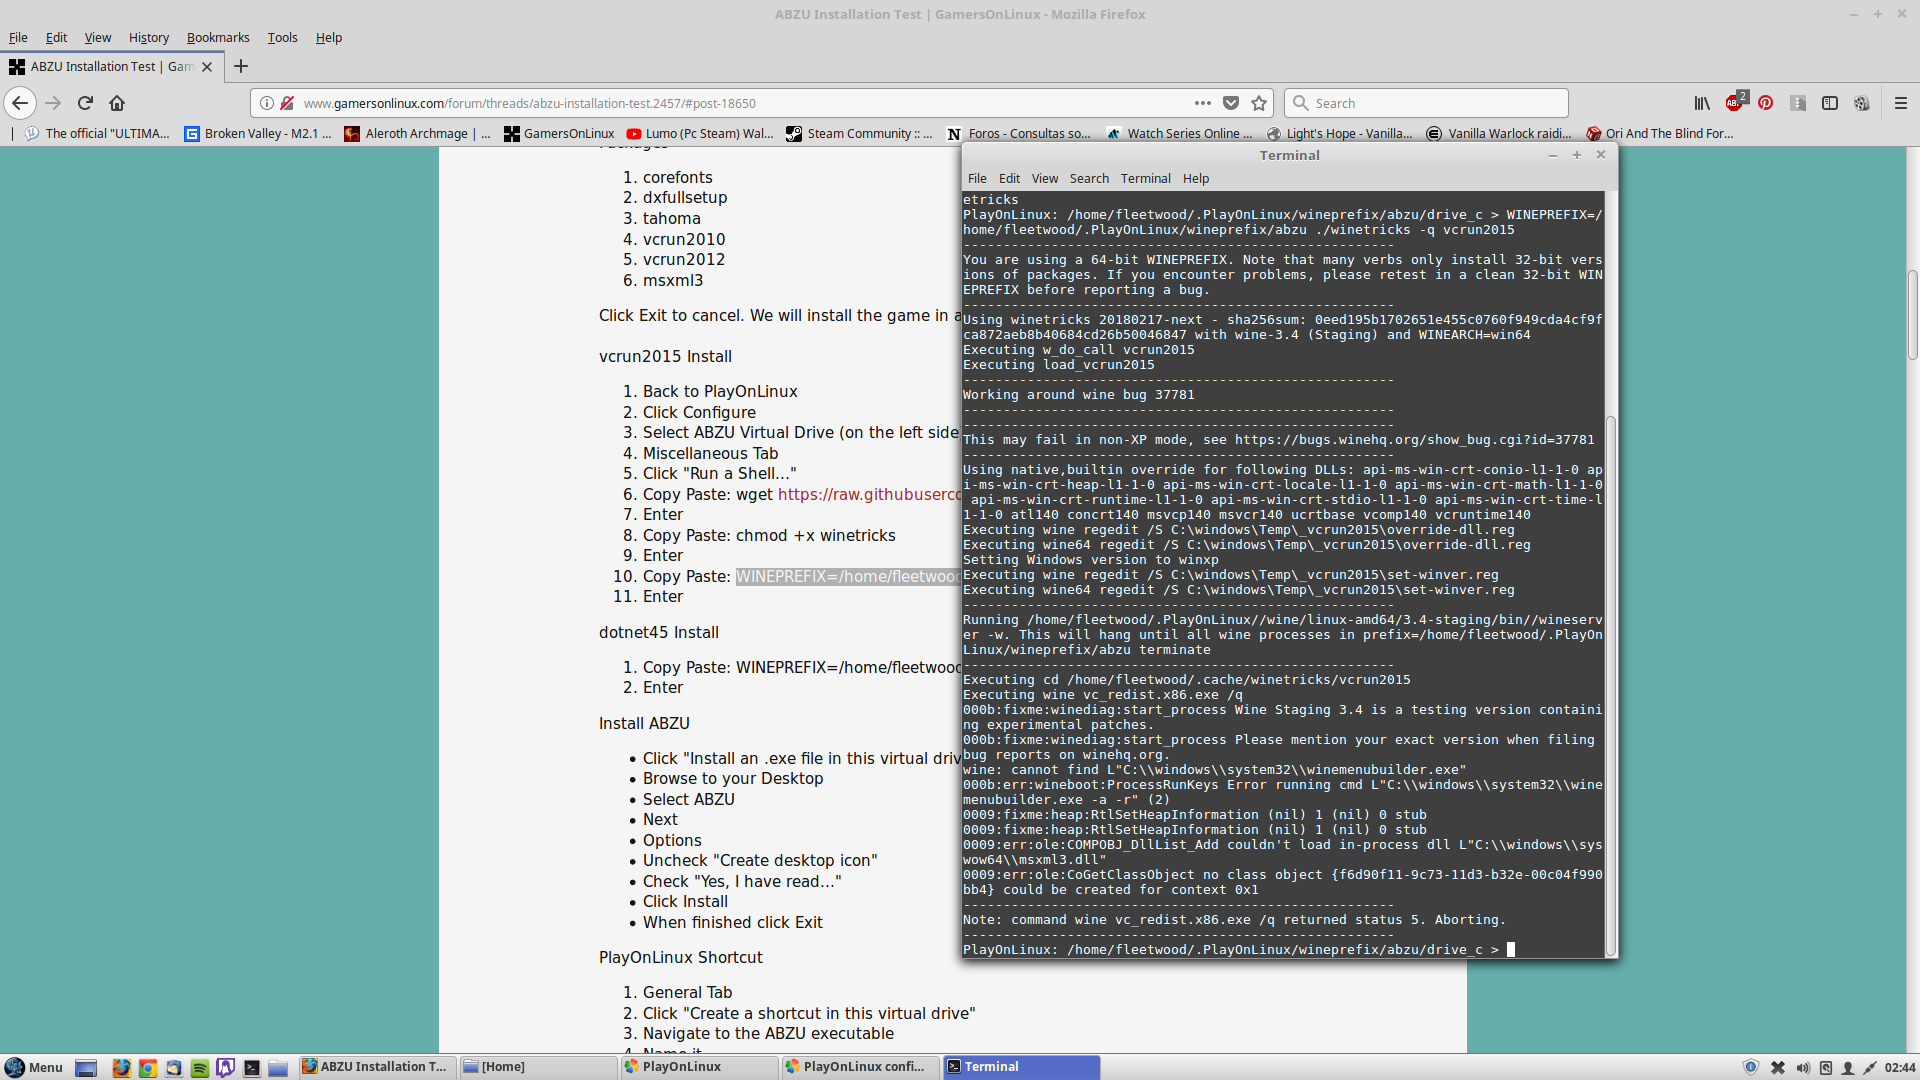Click the show desktop icon in taskbar
The width and height of the screenshot is (1920, 1080).
pyautogui.click(x=86, y=1067)
